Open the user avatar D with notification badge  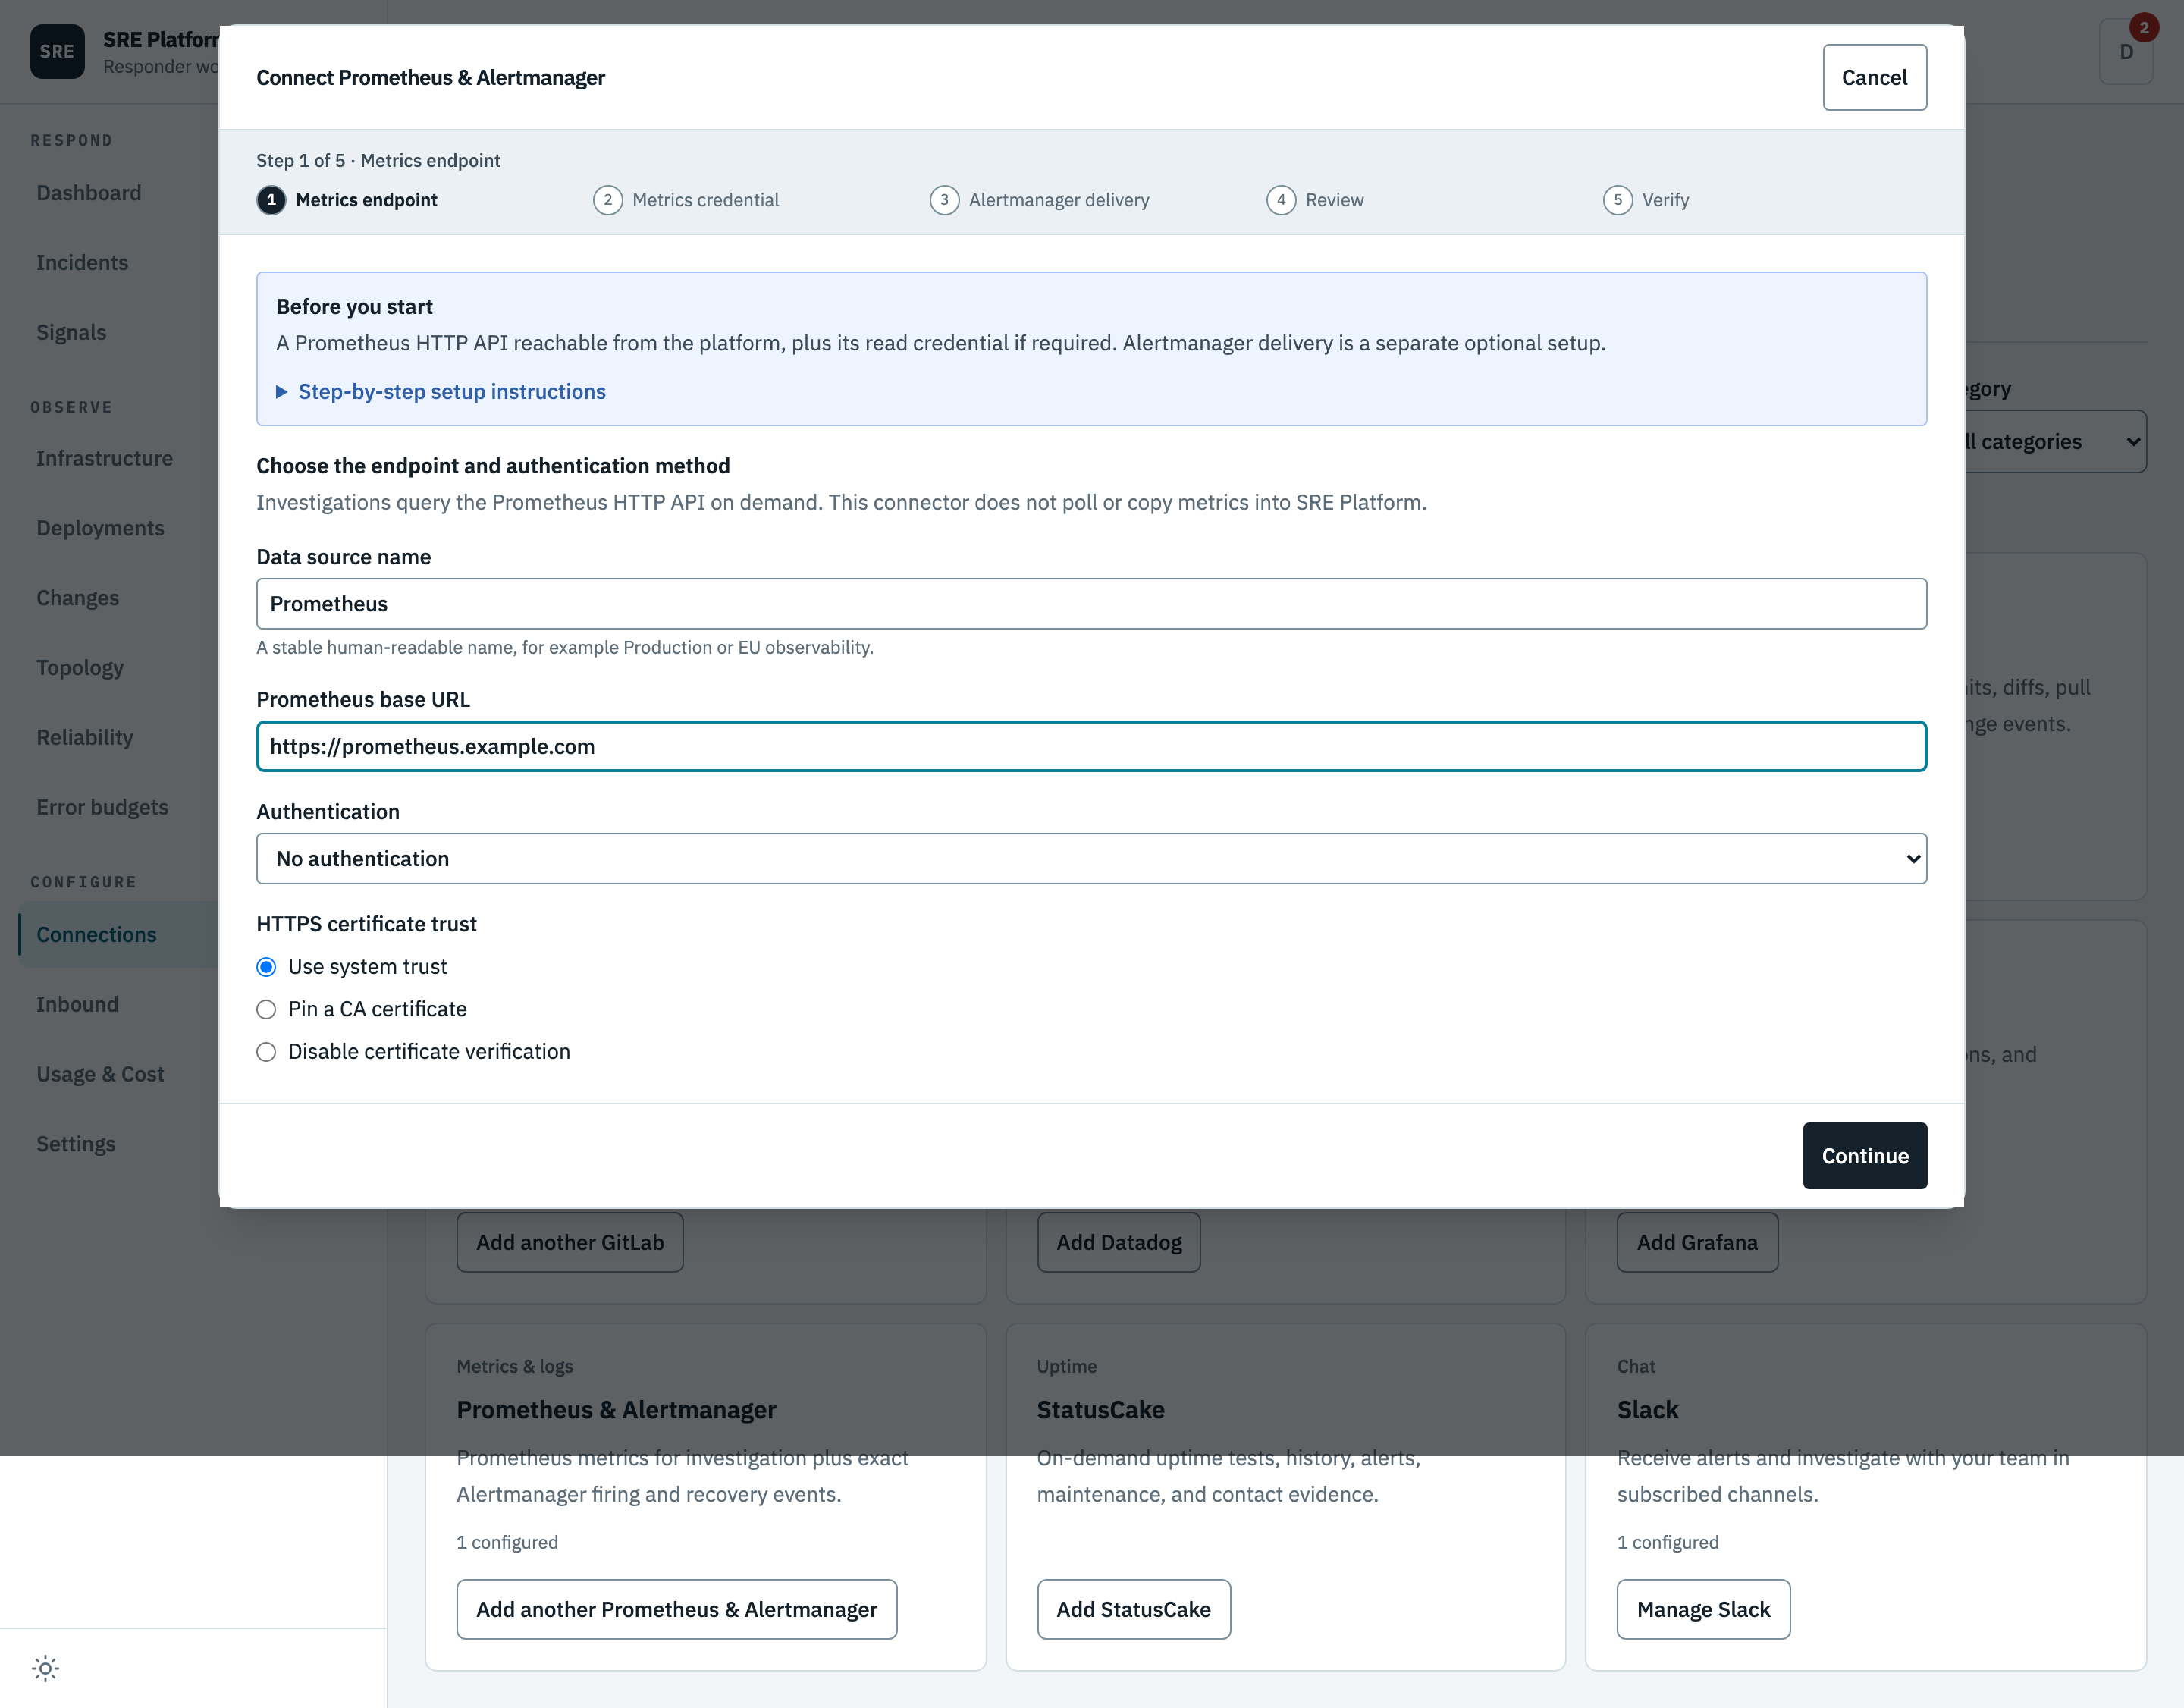(x=2126, y=52)
